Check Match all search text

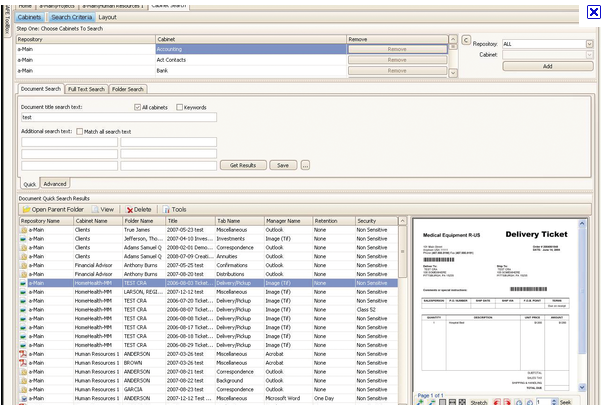[80, 131]
